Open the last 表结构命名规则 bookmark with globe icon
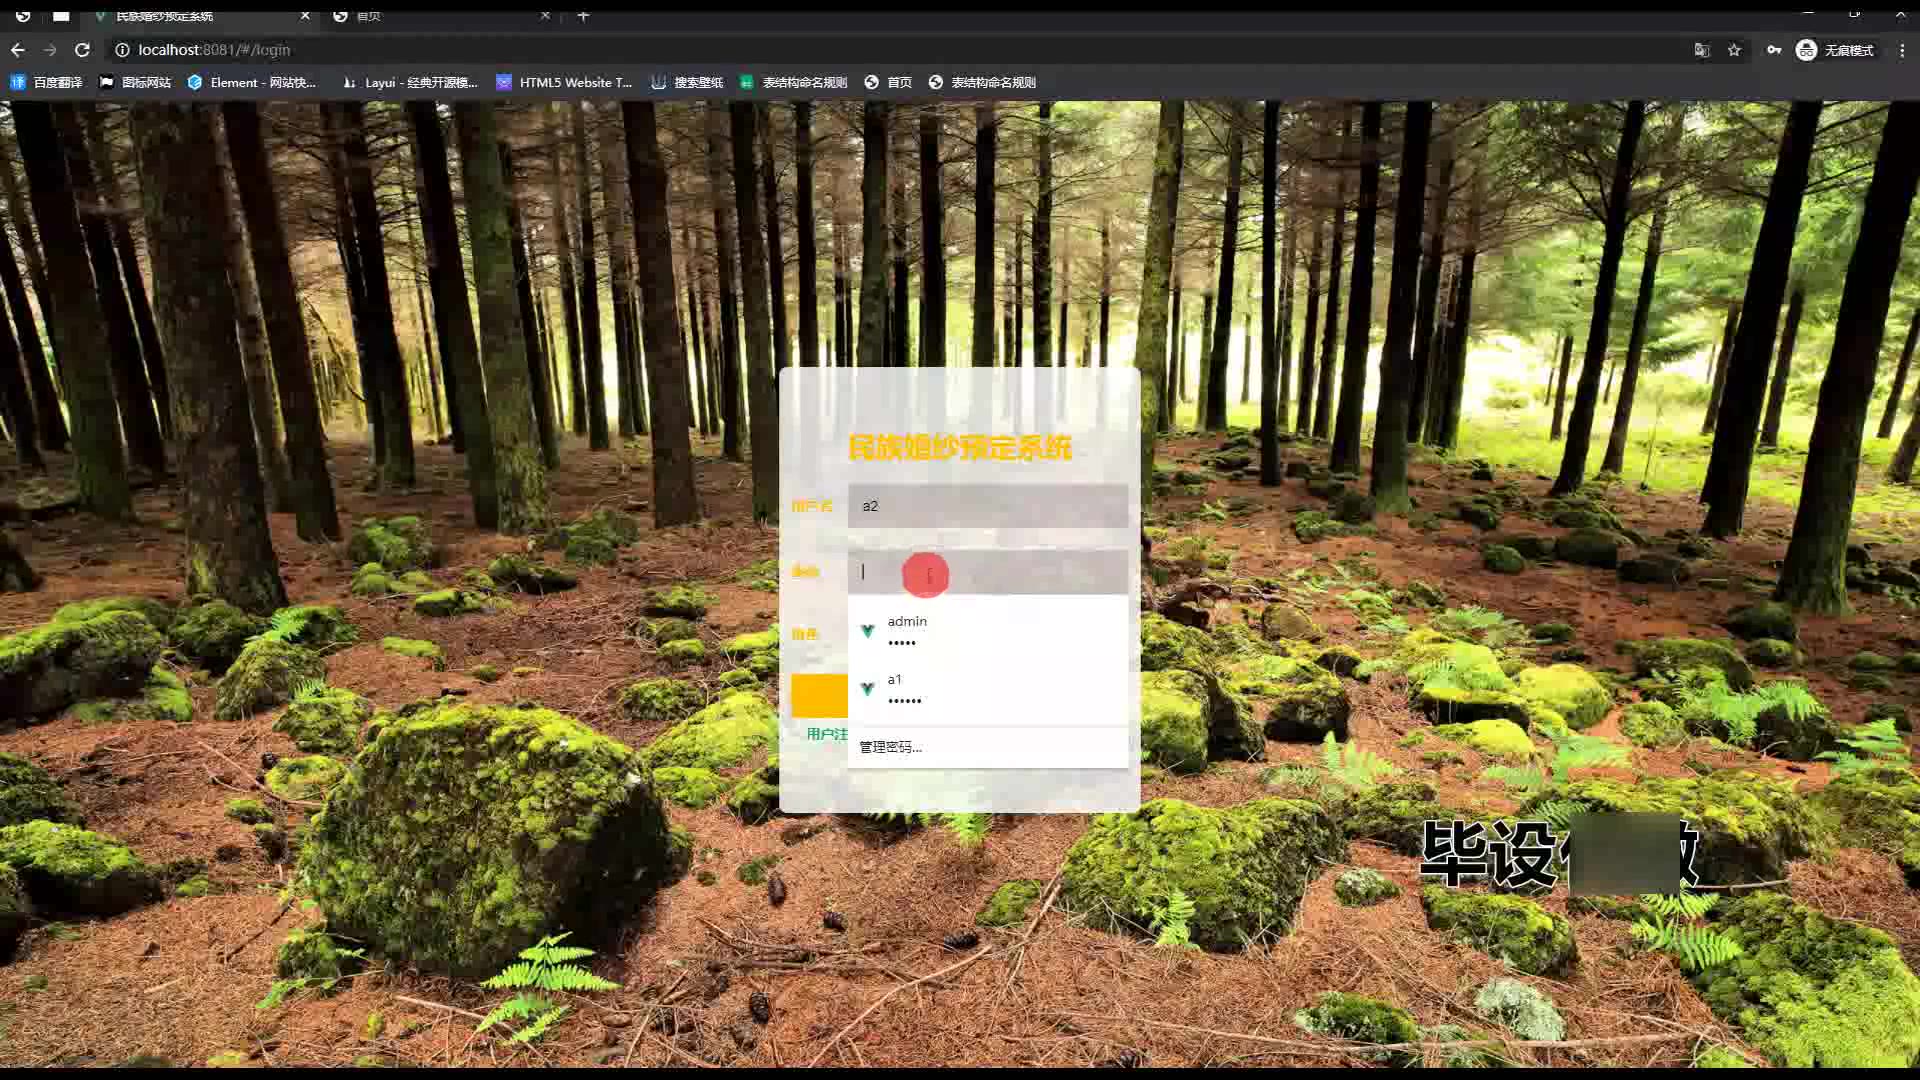 tap(982, 82)
